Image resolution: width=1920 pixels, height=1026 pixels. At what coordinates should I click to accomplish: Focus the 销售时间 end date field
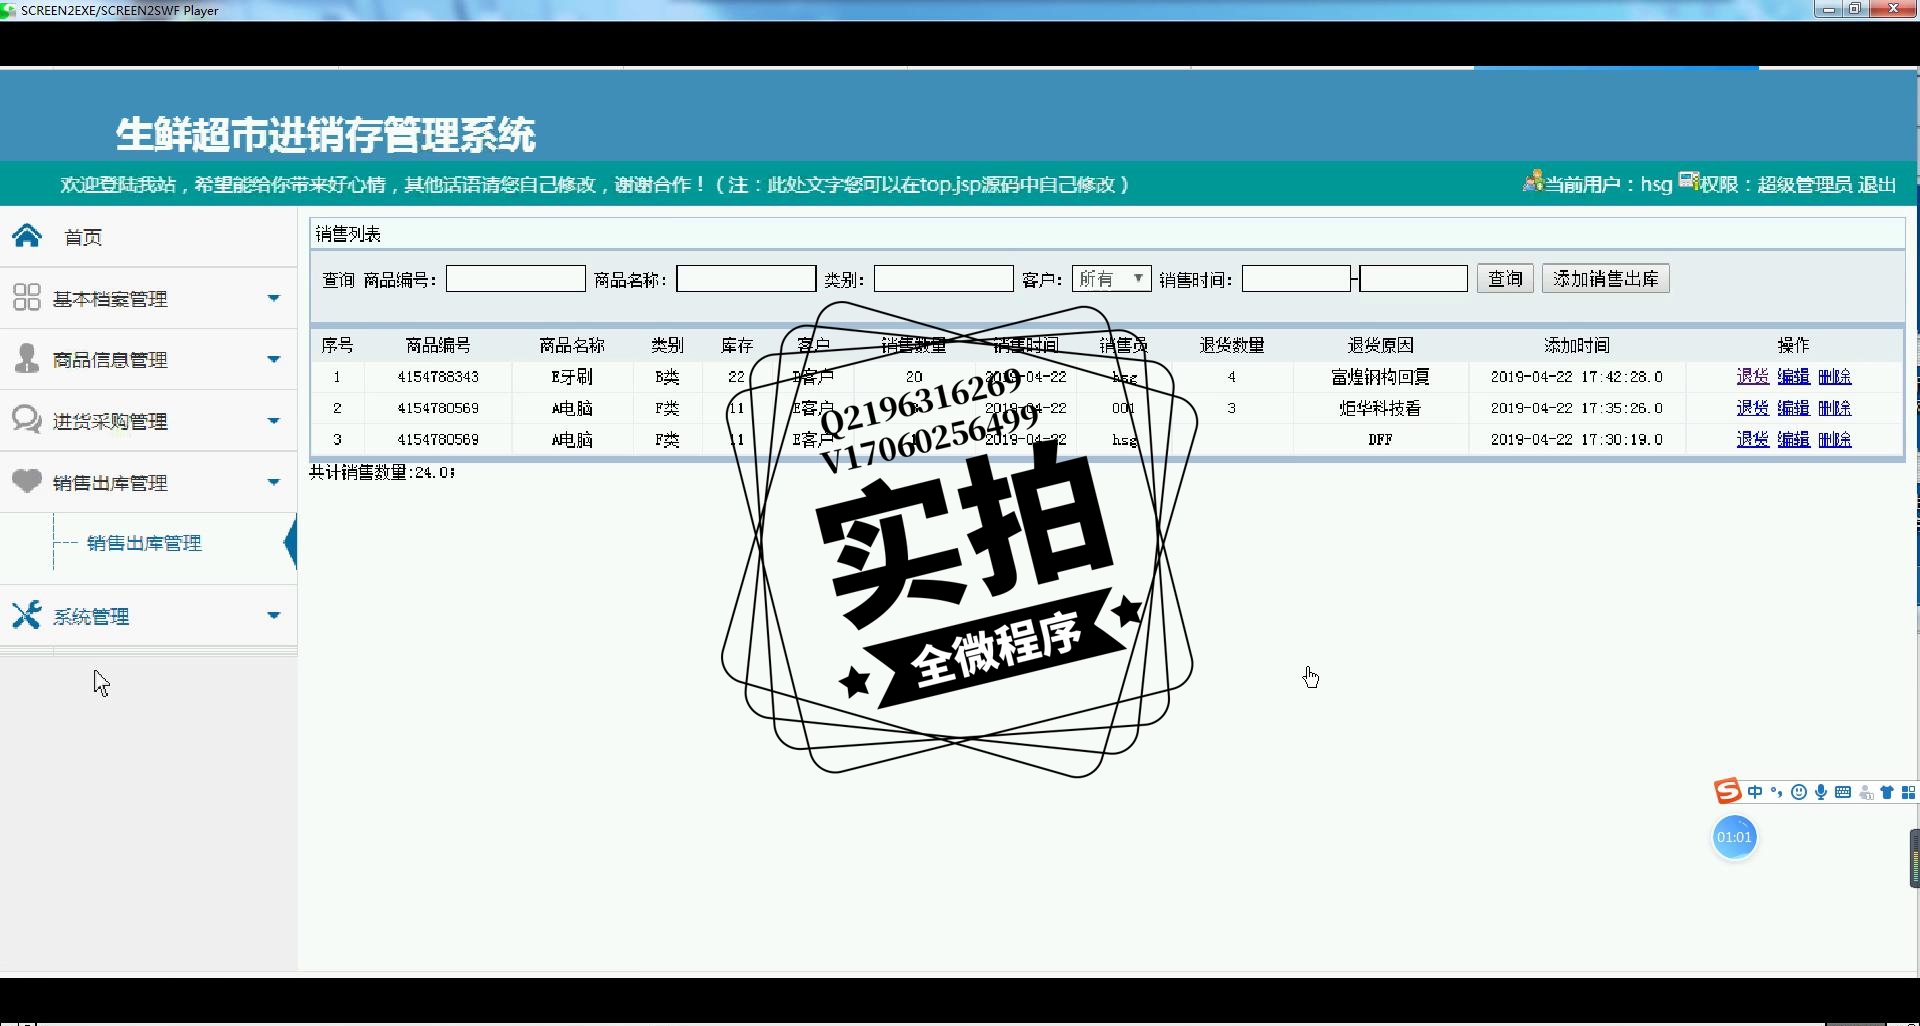coord(1413,279)
